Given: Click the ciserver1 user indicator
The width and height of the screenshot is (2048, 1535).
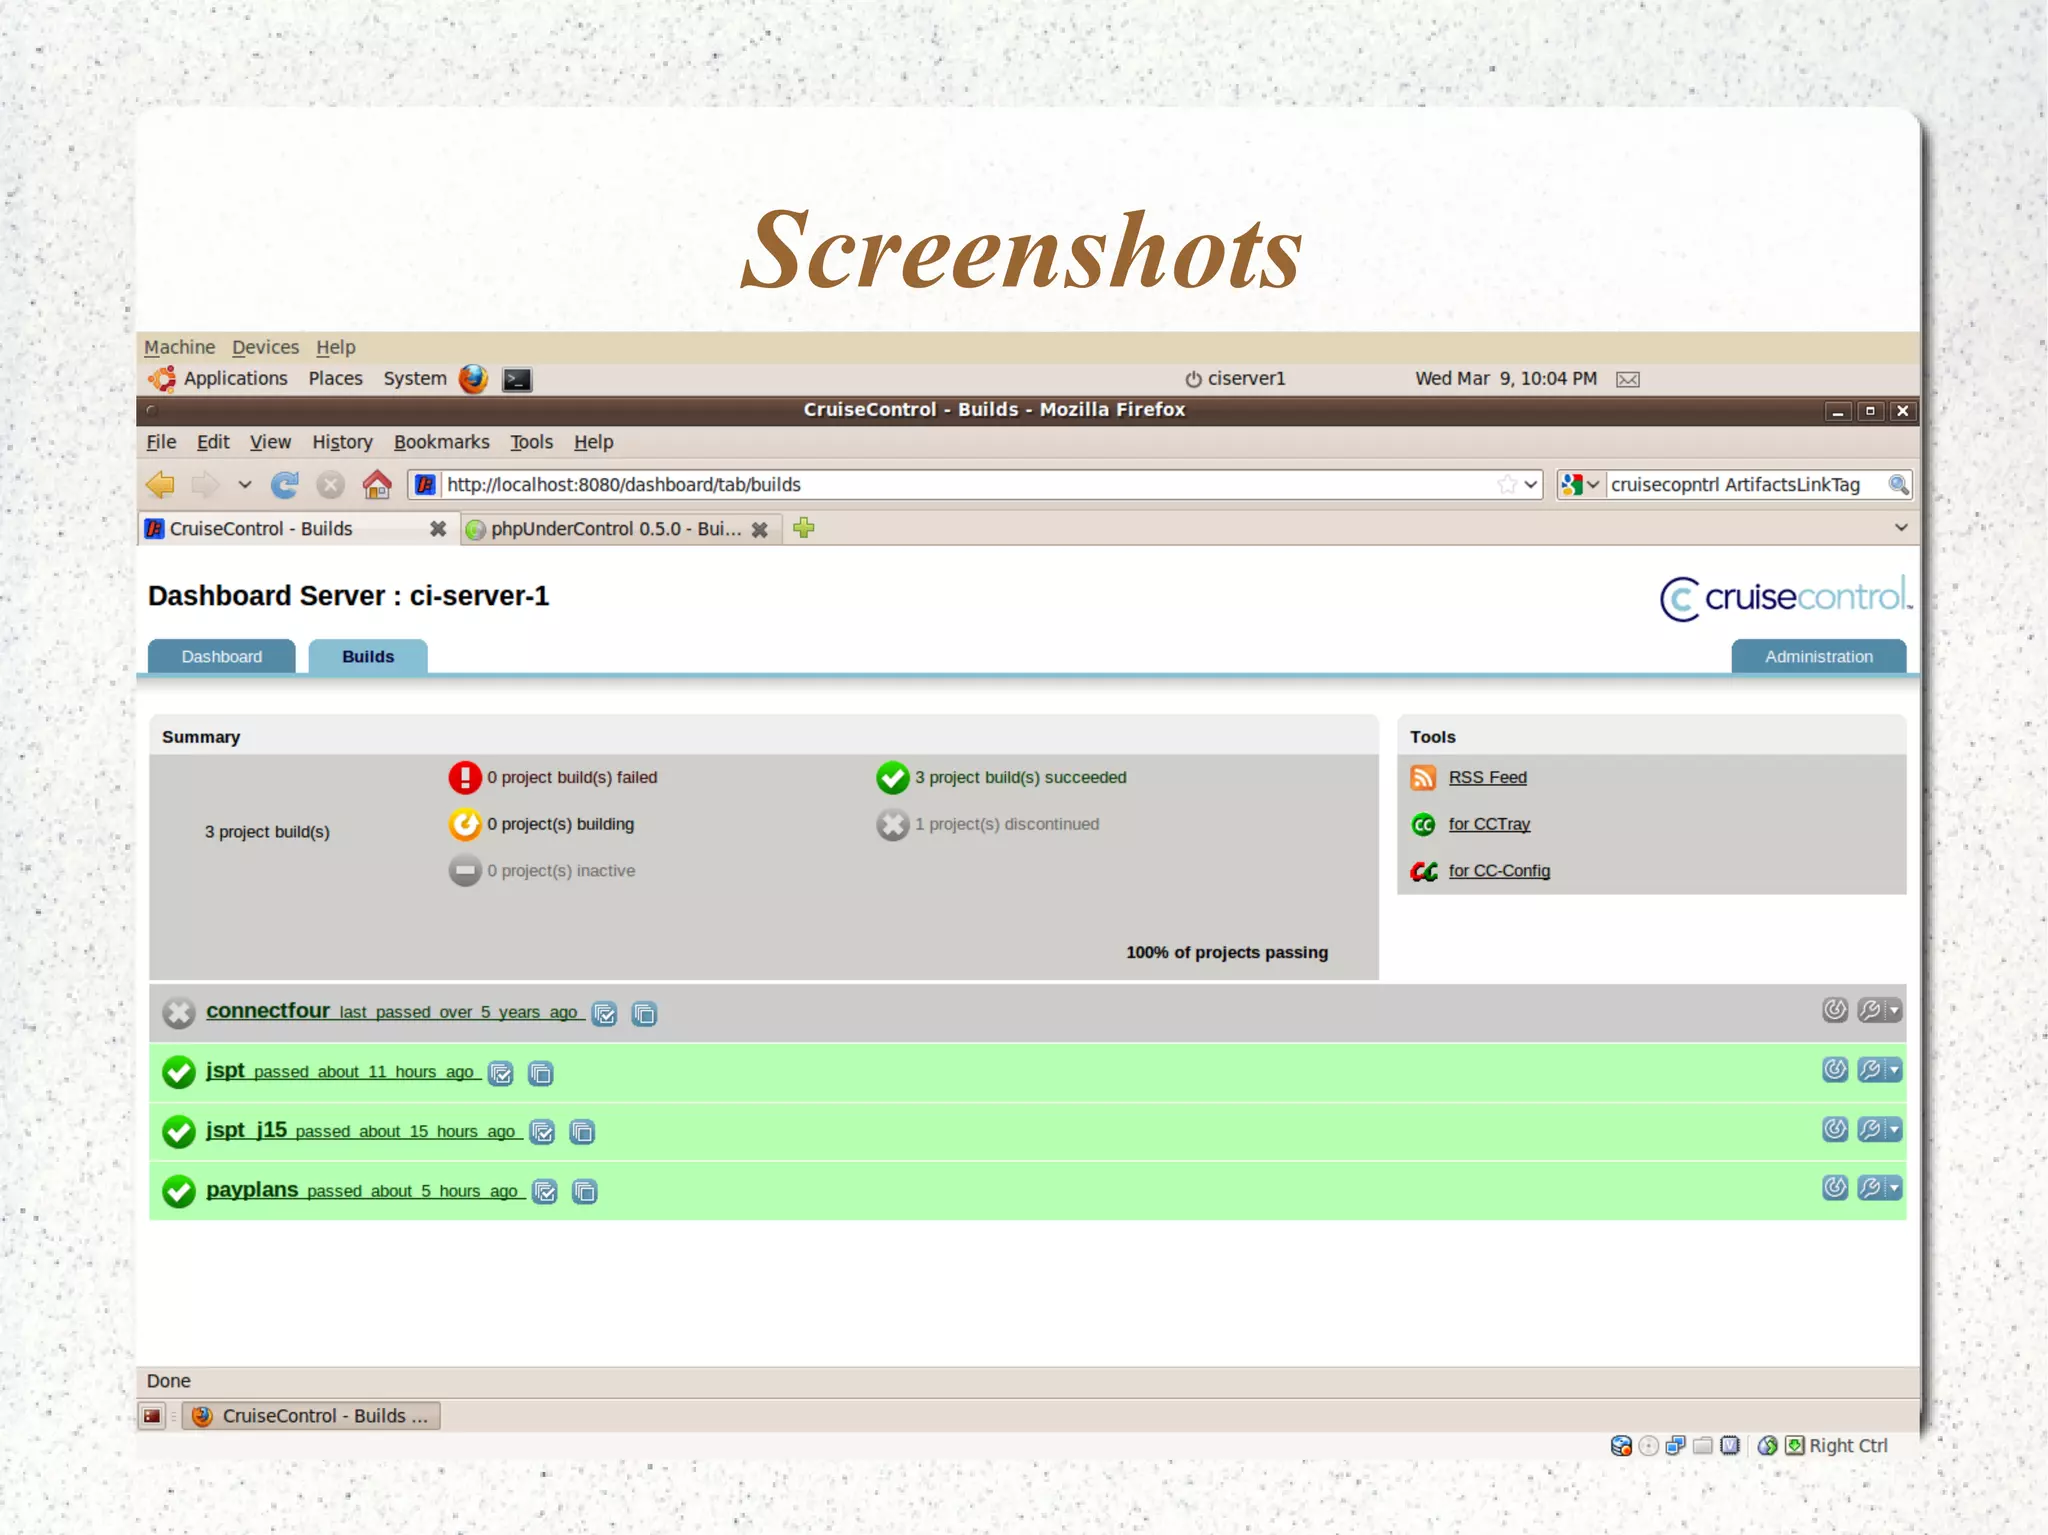Looking at the screenshot, I should click(1235, 379).
